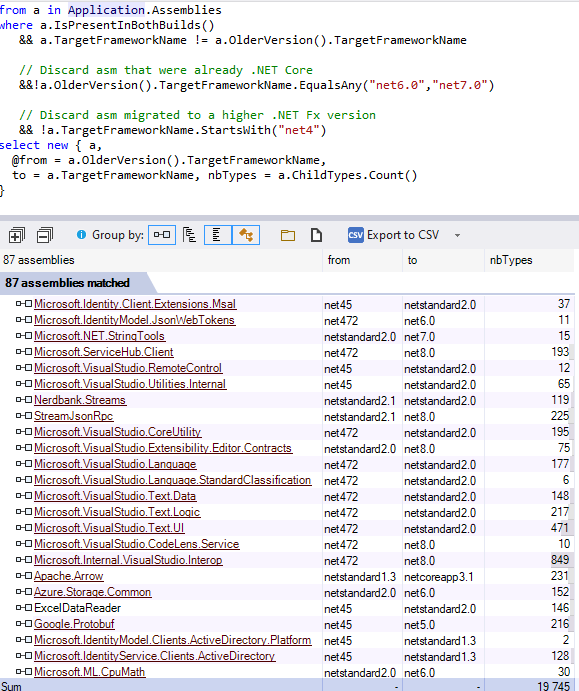Open Microsoft.ServiceHub.Client link
This screenshot has width=579, height=691.
click(x=104, y=352)
